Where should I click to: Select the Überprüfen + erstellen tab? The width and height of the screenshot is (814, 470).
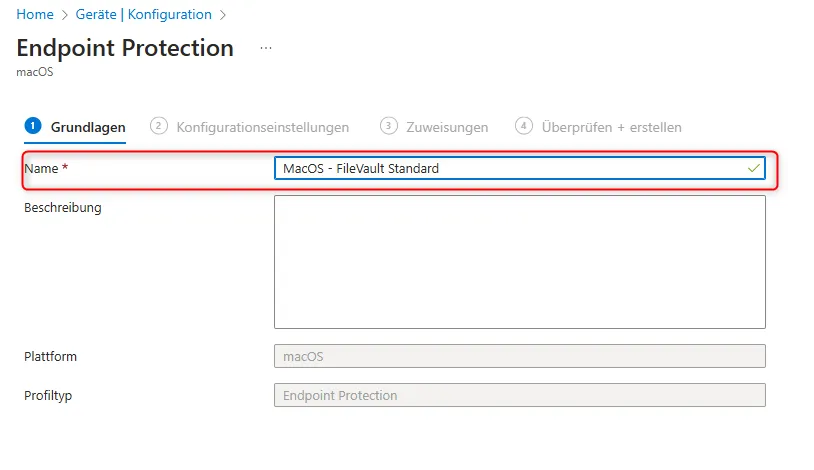pos(611,127)
